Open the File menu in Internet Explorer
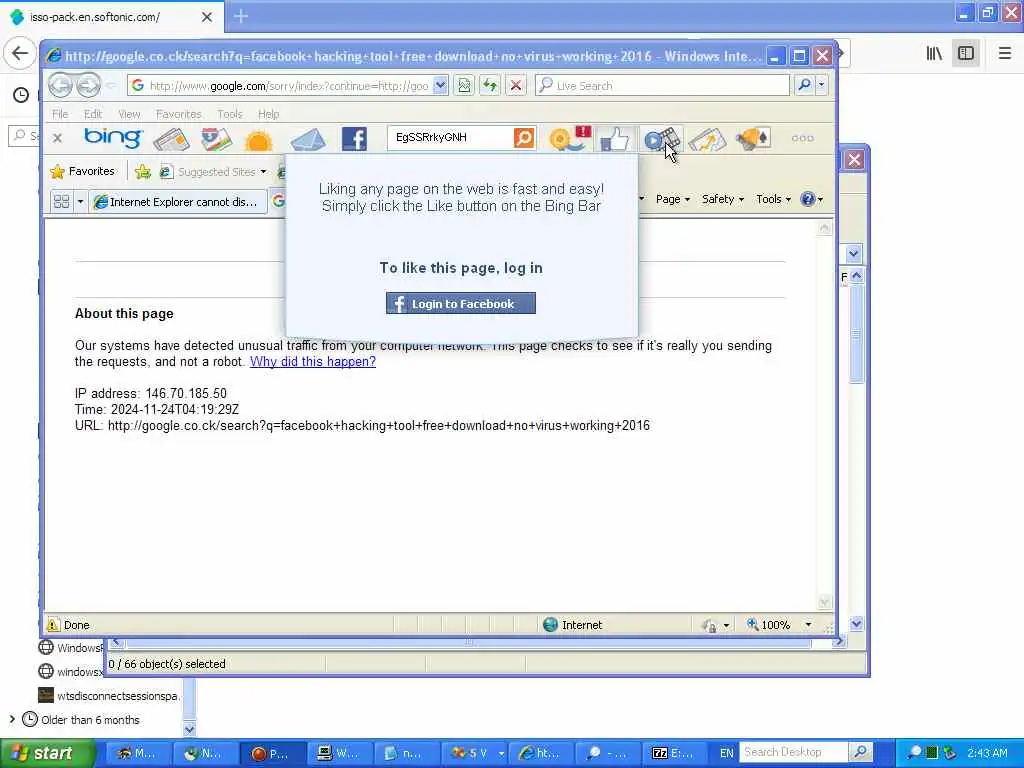This screenshot has width=1024, height=768. point(60,114)
